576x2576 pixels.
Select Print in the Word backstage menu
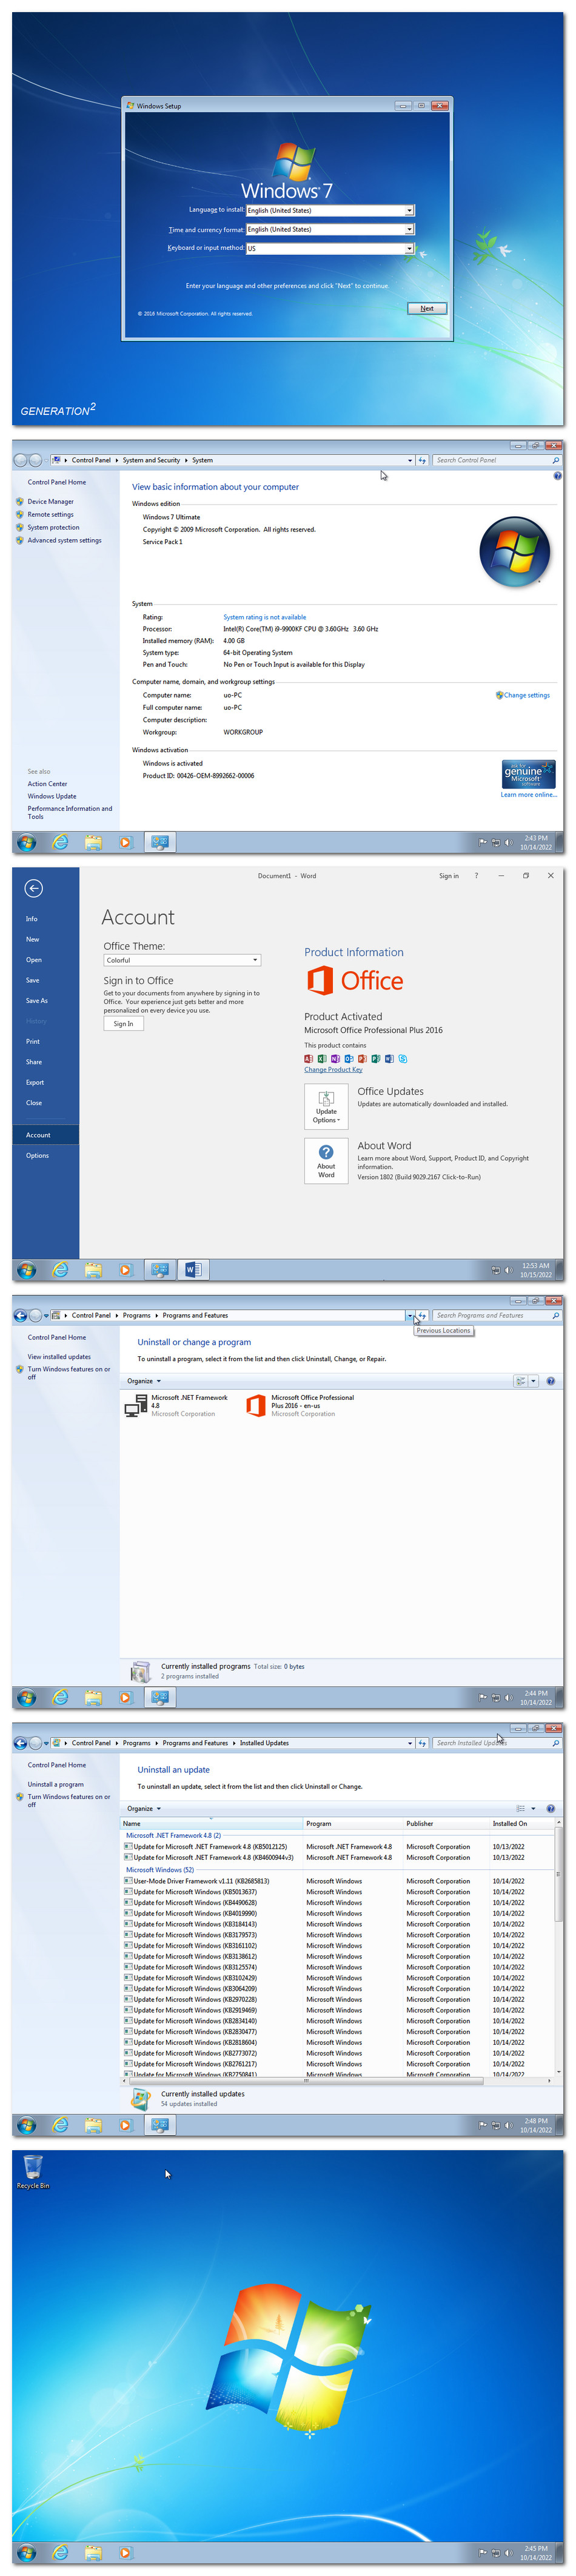33,1041
